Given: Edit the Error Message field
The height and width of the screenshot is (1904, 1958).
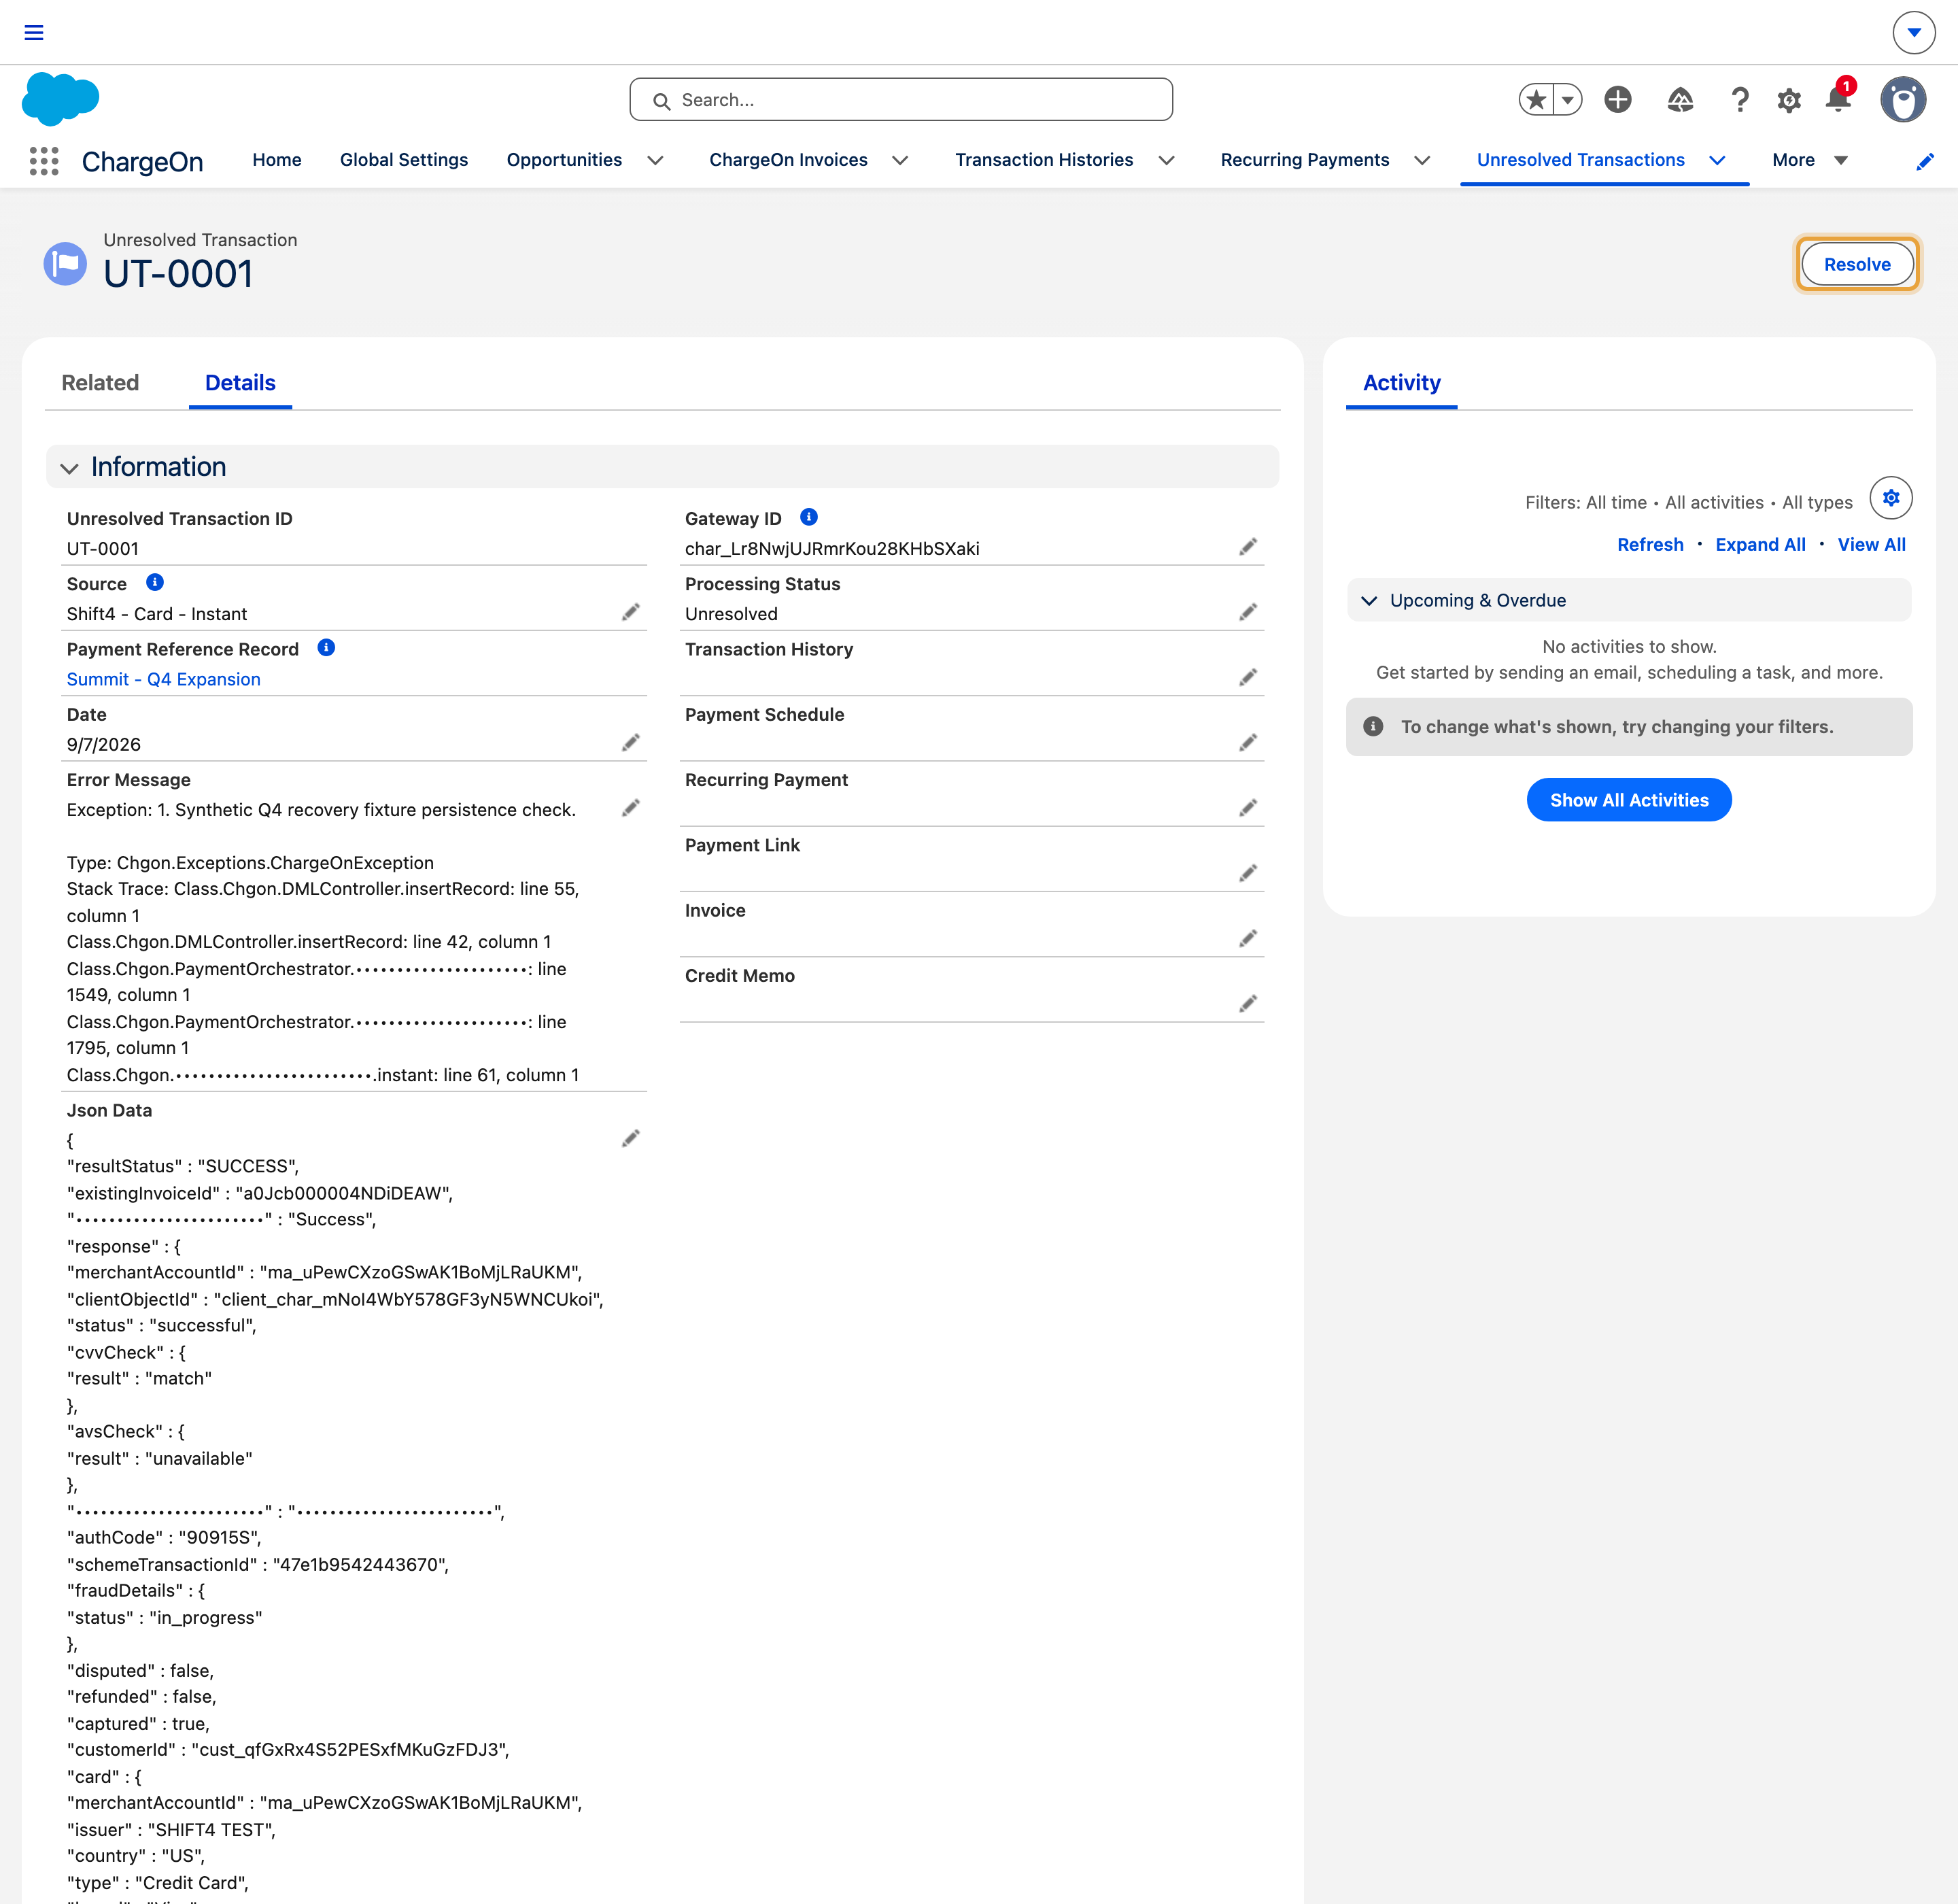Looking at the screenshot, I should coord(630,808).
